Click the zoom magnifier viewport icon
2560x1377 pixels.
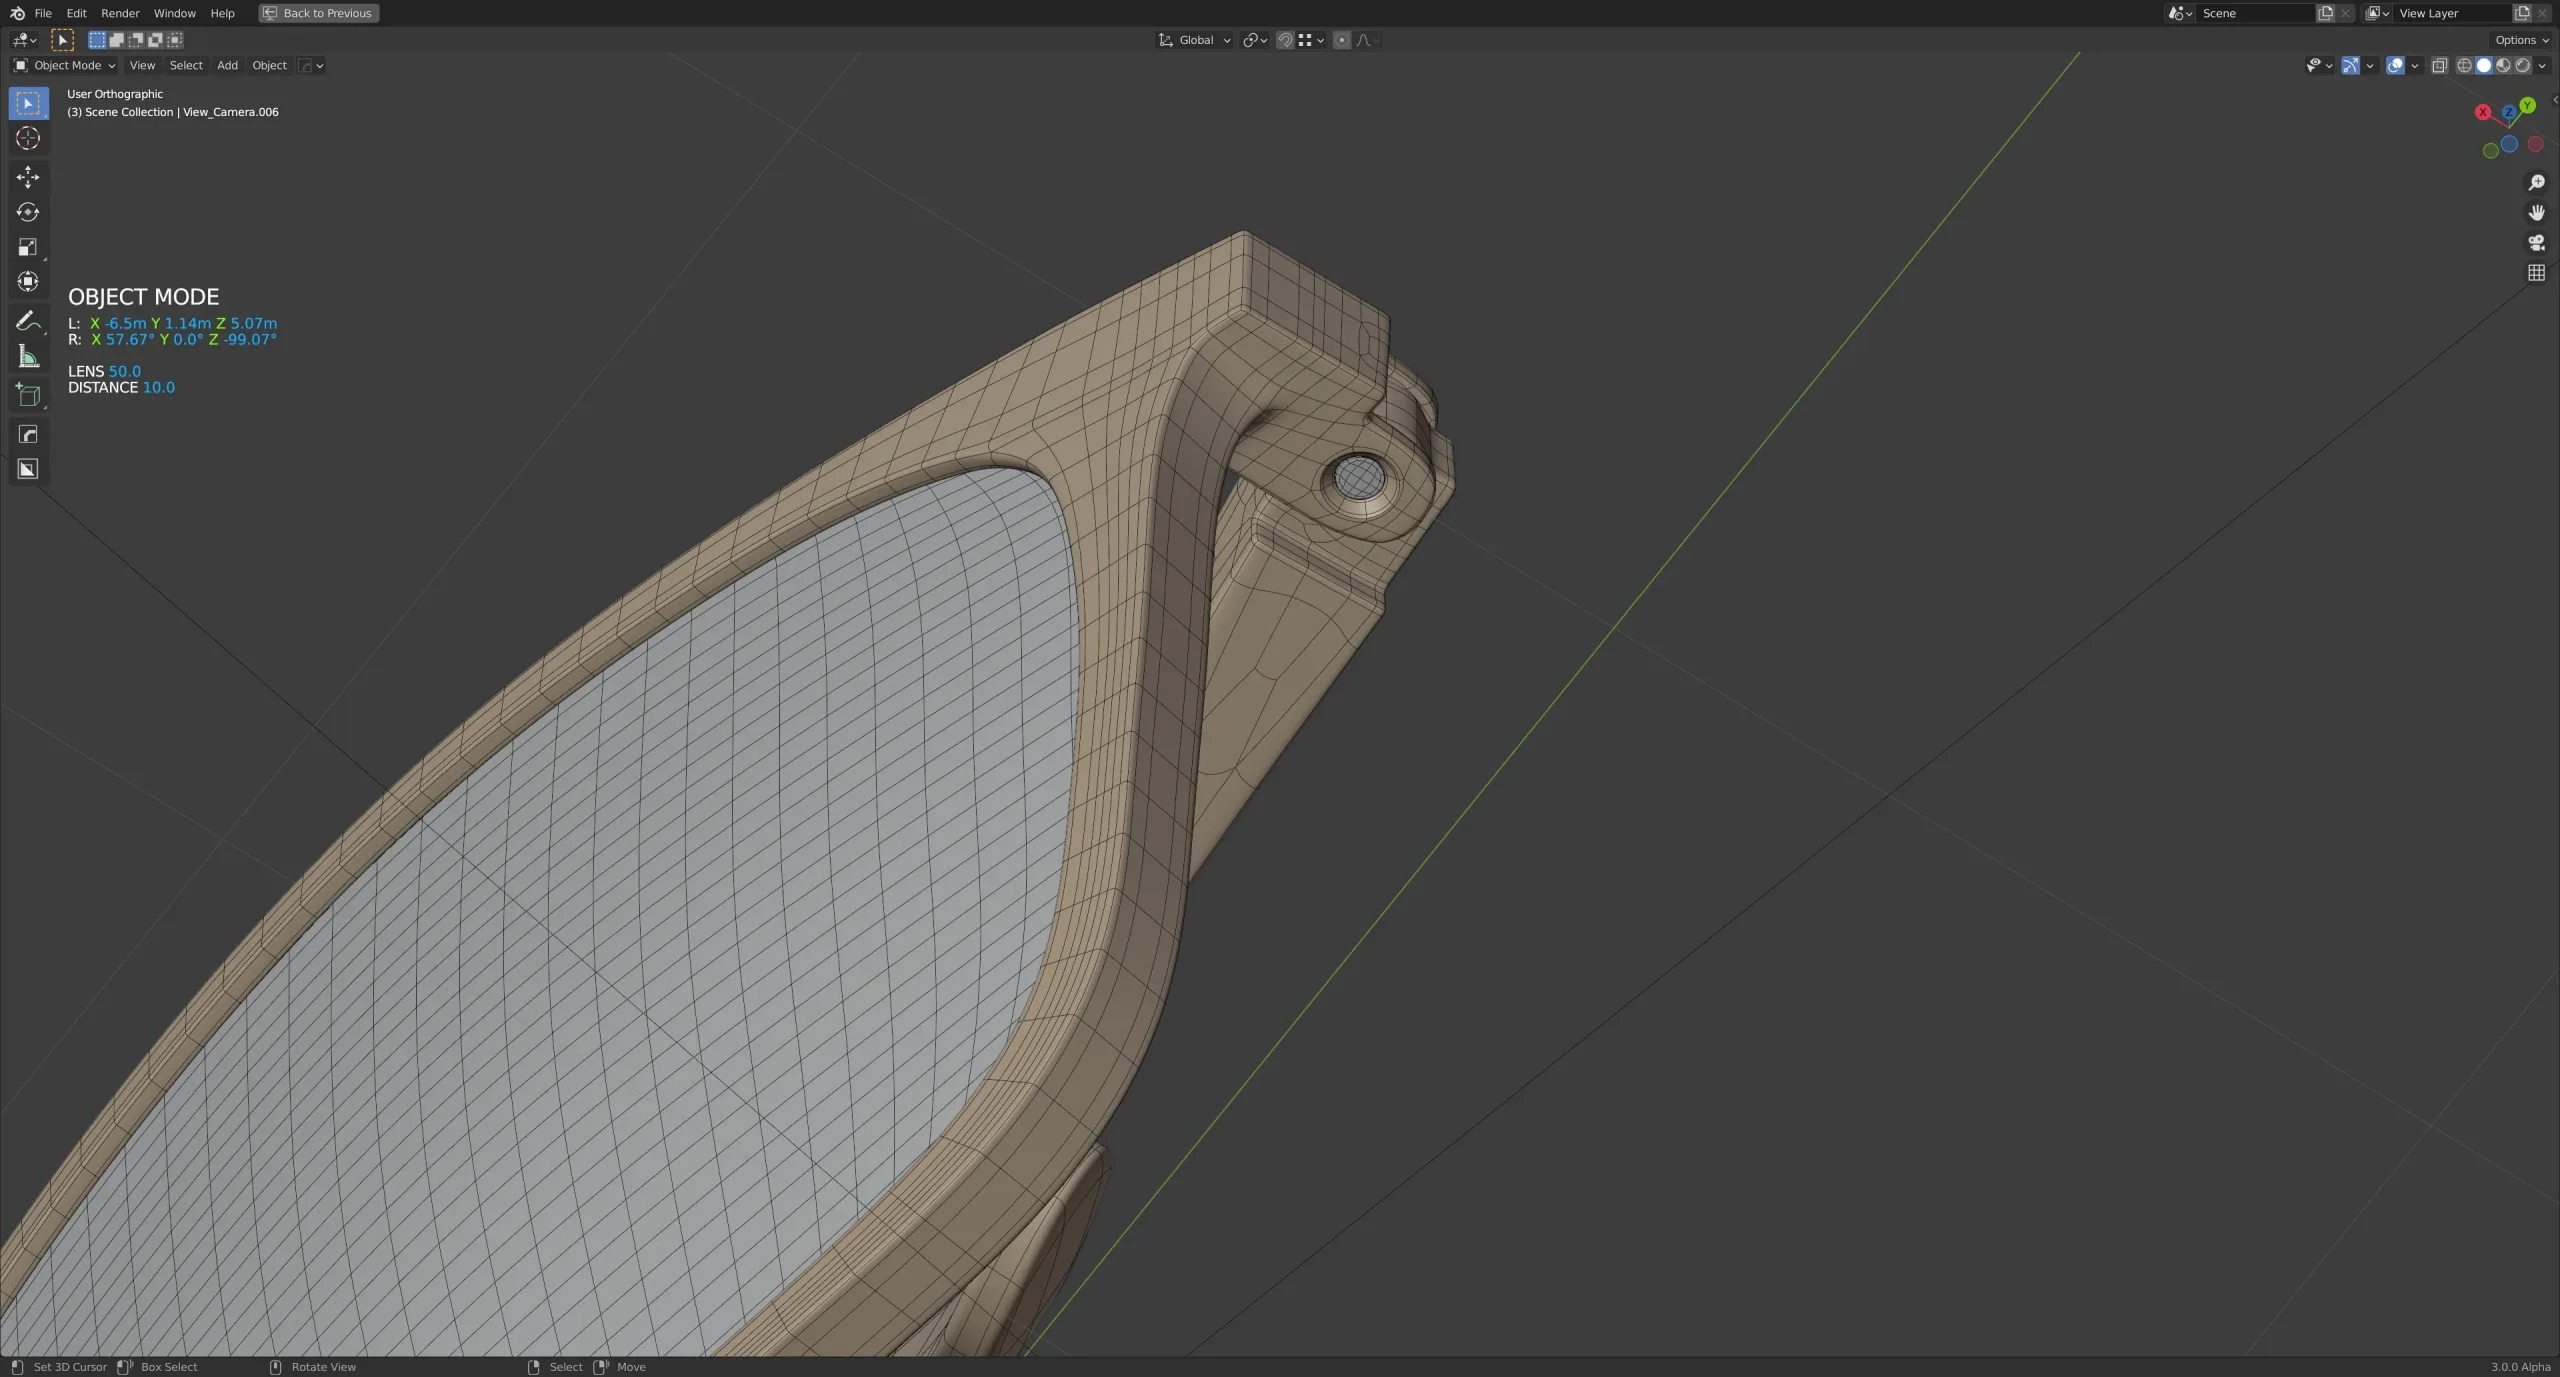2536,183
